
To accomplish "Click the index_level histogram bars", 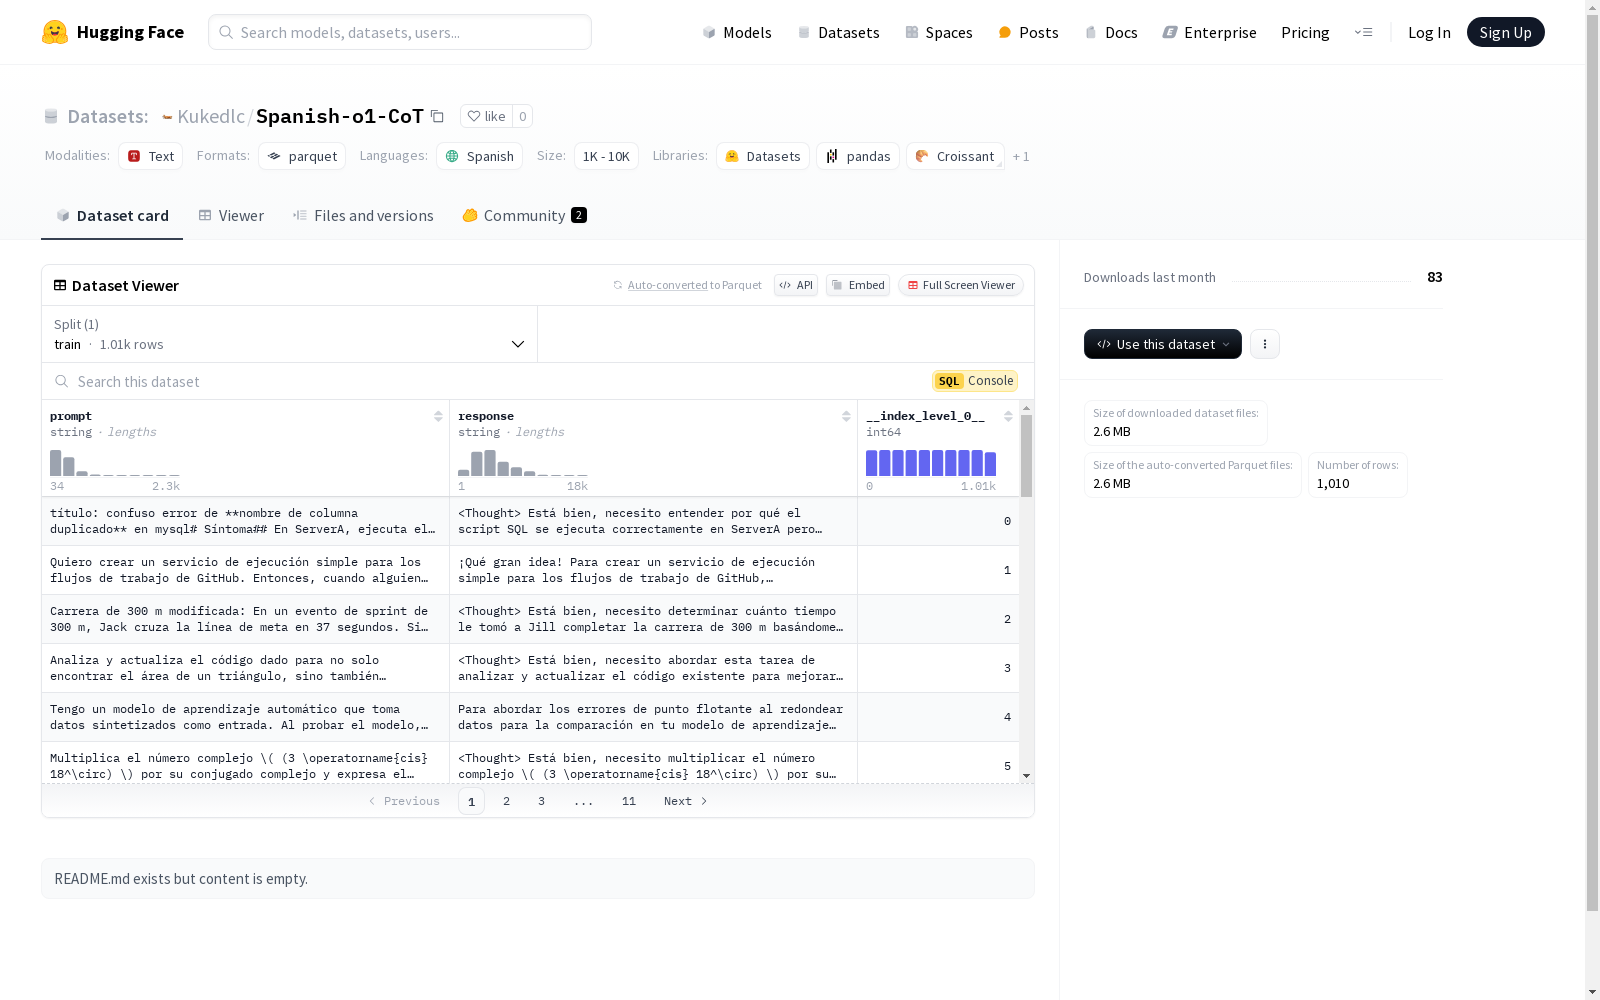I will tap(931, 462).
